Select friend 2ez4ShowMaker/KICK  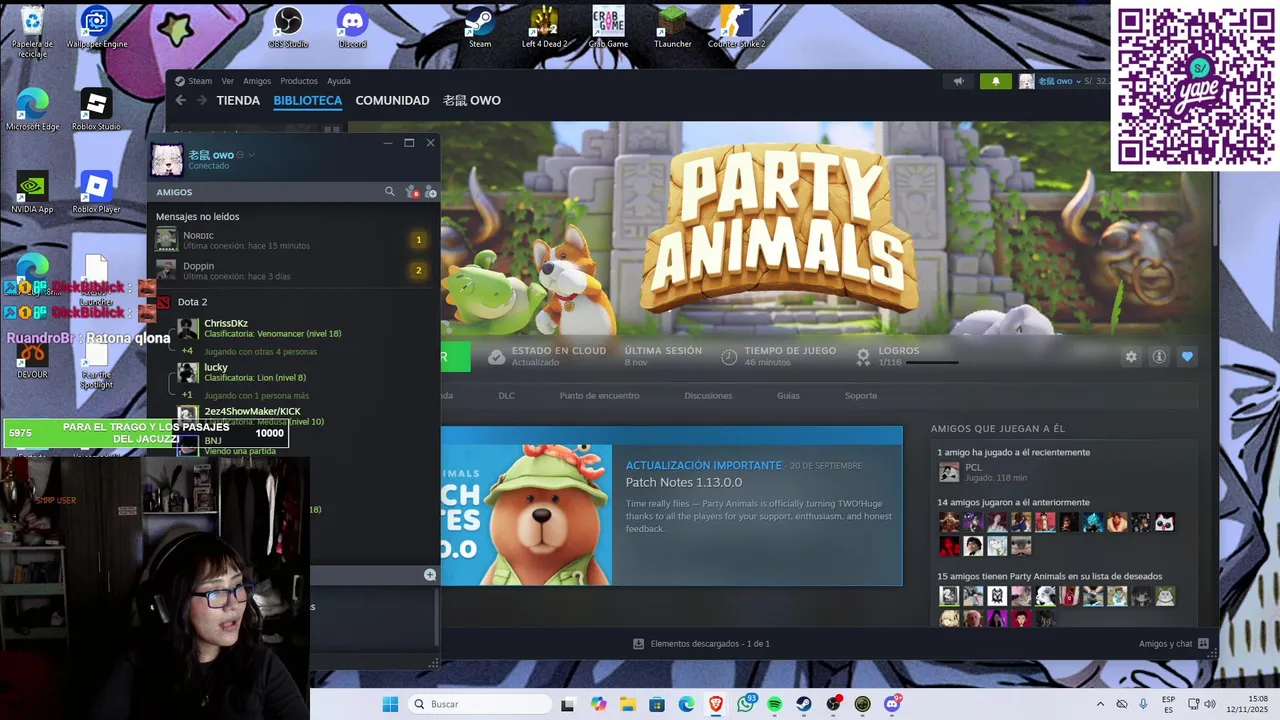click(x=252, y=411)
